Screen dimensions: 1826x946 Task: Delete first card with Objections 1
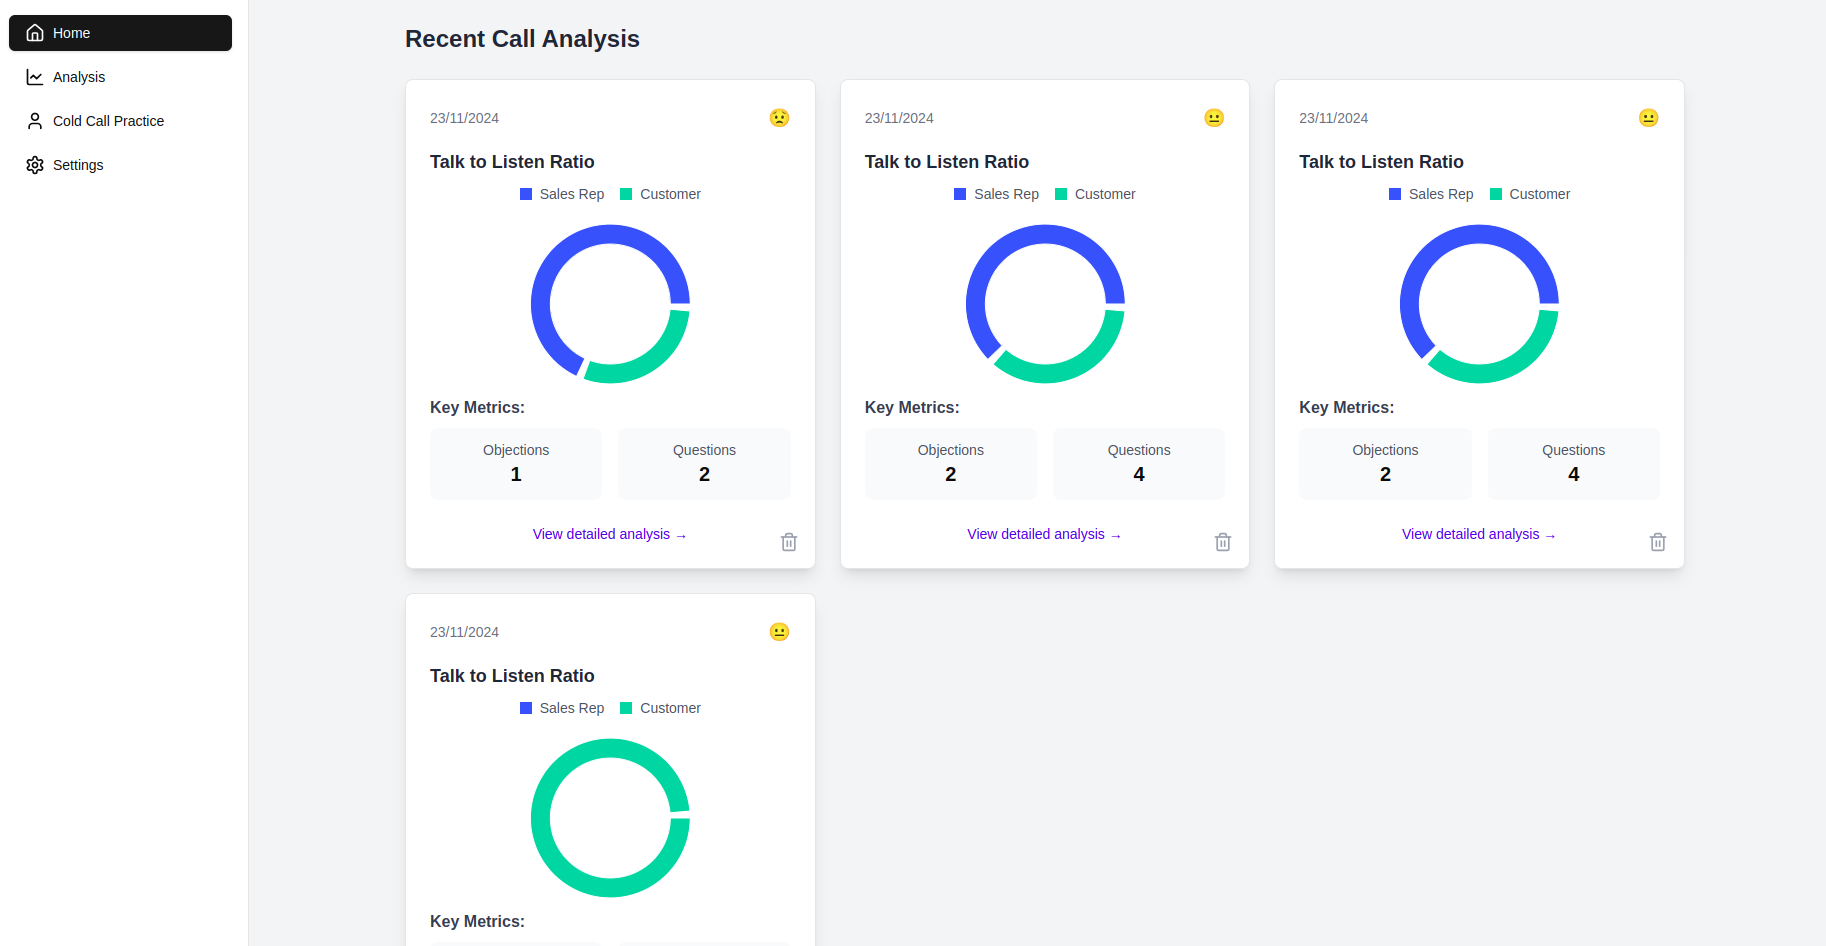pyautogui.click(x=789, y=542)
